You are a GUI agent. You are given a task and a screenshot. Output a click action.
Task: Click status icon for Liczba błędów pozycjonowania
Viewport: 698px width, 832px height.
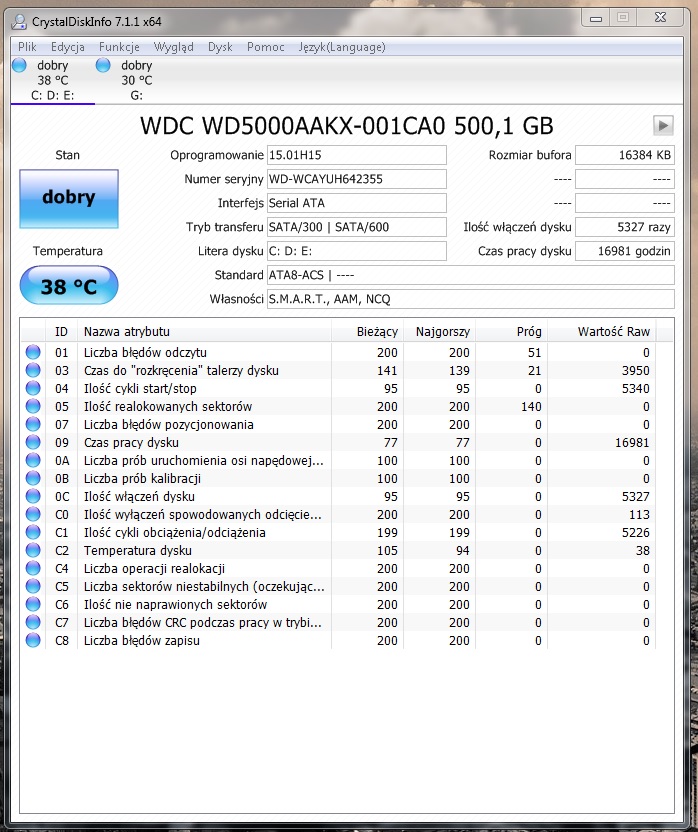(33, 424)
